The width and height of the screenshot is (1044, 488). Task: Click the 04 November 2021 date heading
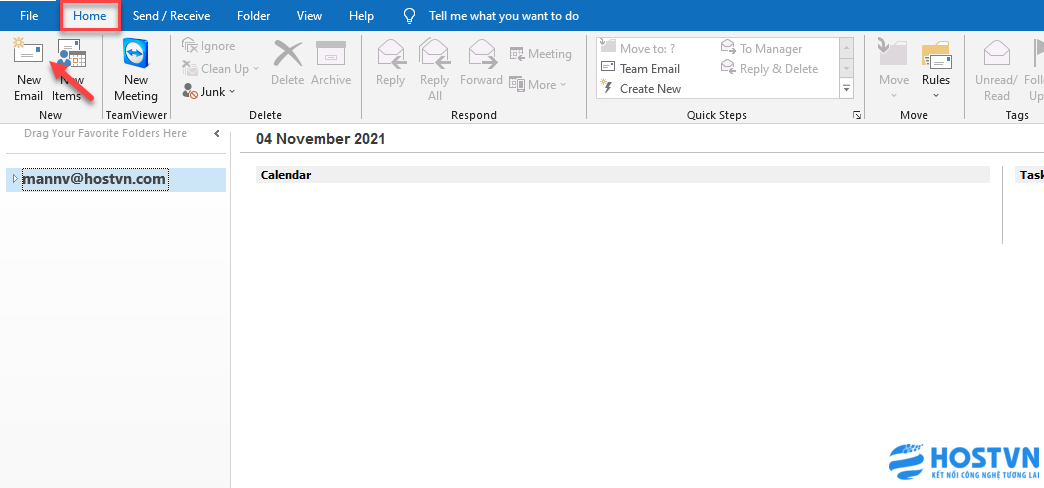320,139
